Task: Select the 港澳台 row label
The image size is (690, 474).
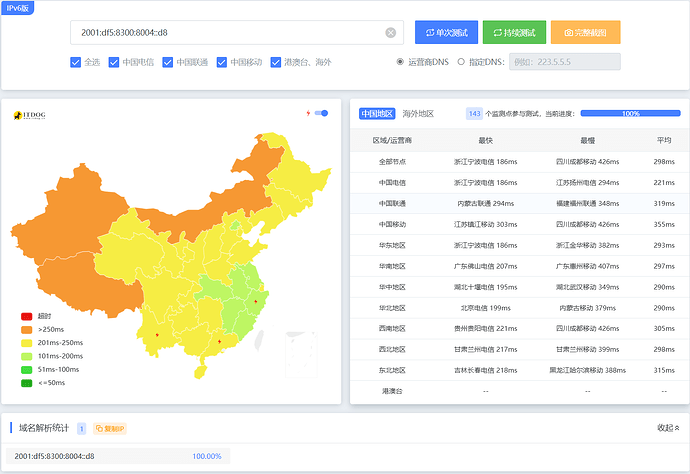Action: point(392,391)
